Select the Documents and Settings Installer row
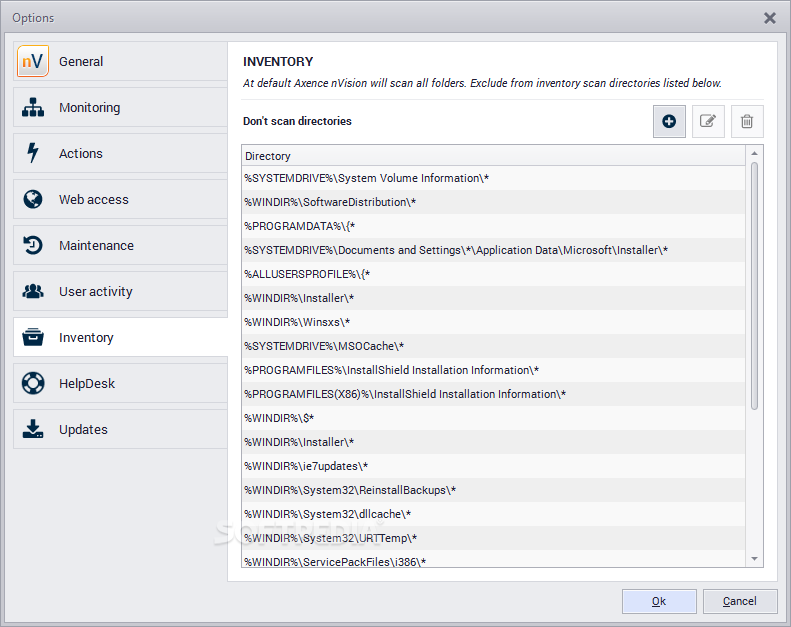 coord(493,250)
